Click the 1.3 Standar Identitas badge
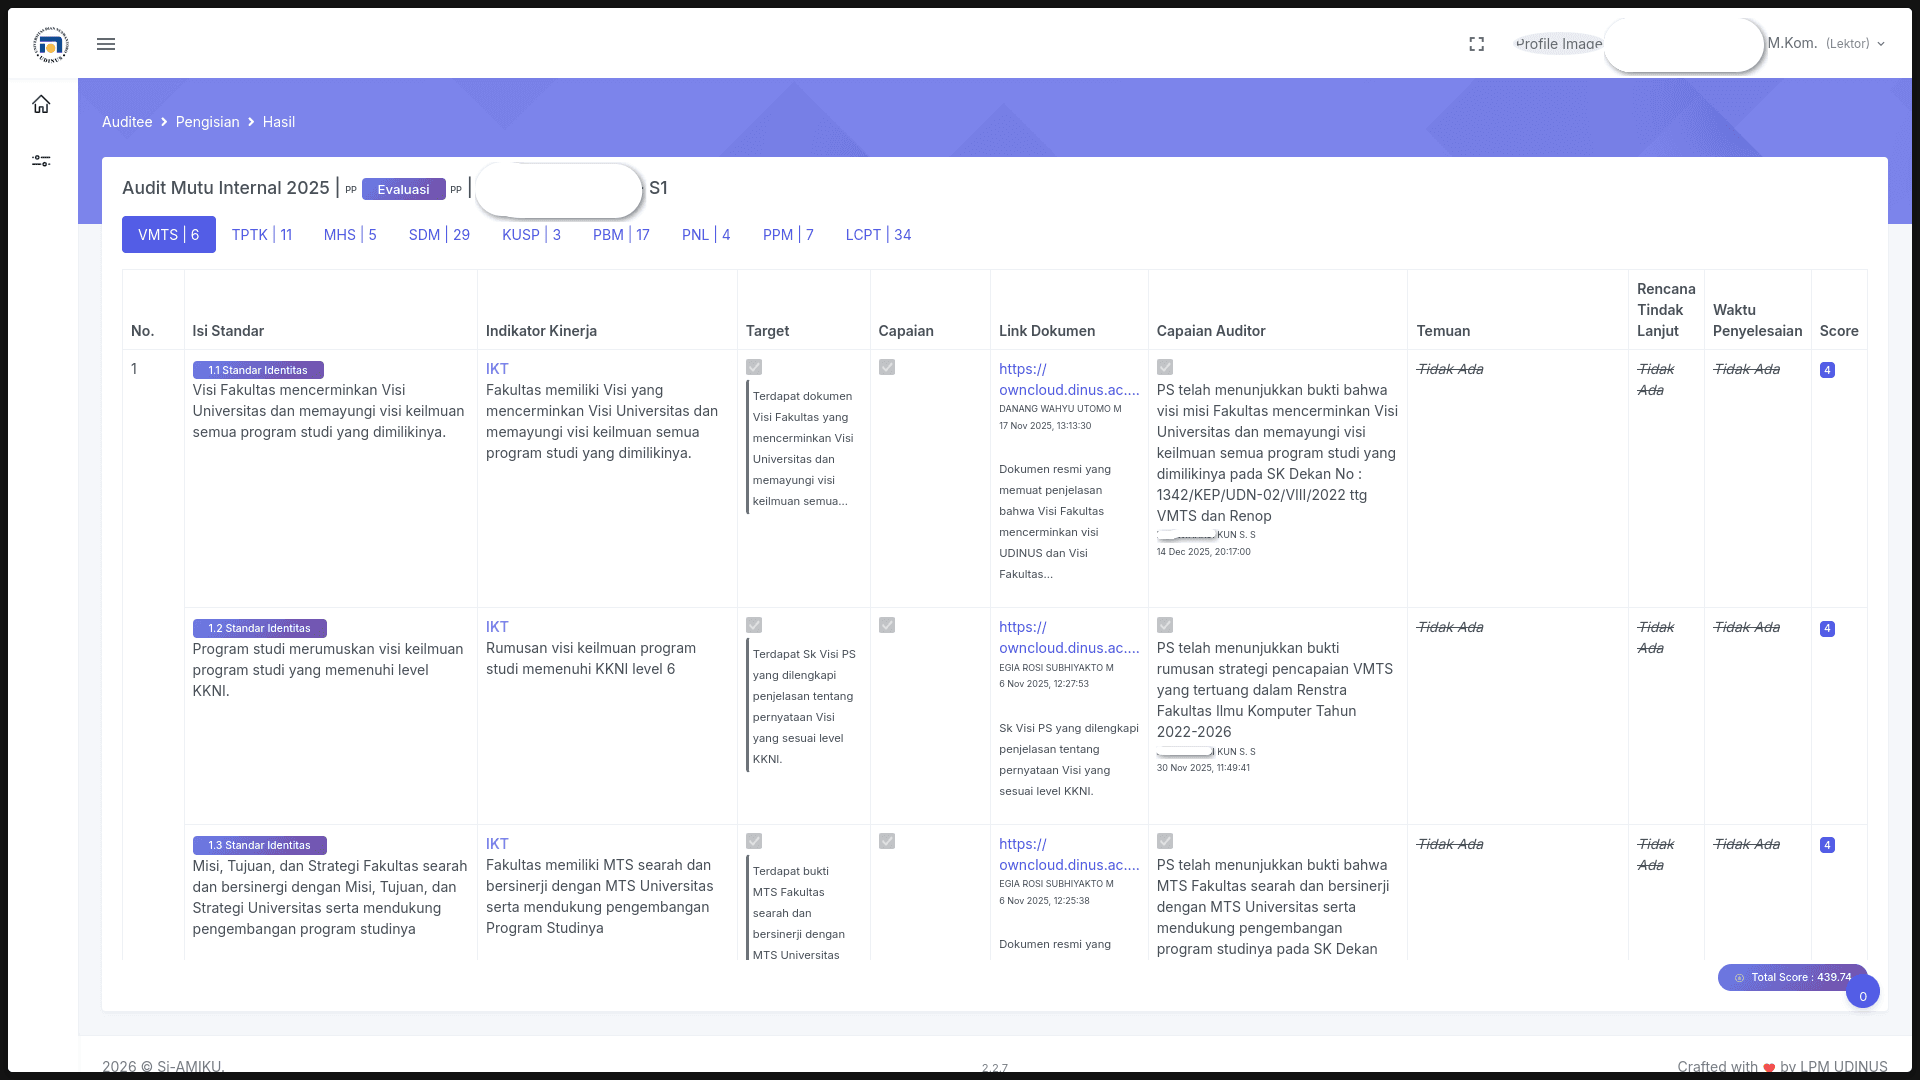 pos(259,845)
